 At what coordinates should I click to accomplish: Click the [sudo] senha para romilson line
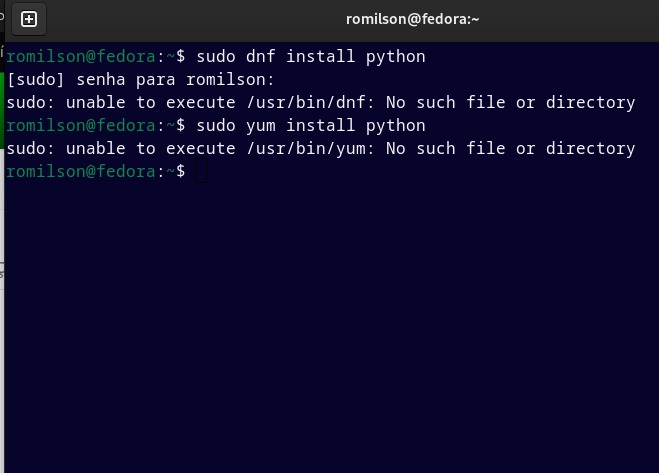coord(140,79)
